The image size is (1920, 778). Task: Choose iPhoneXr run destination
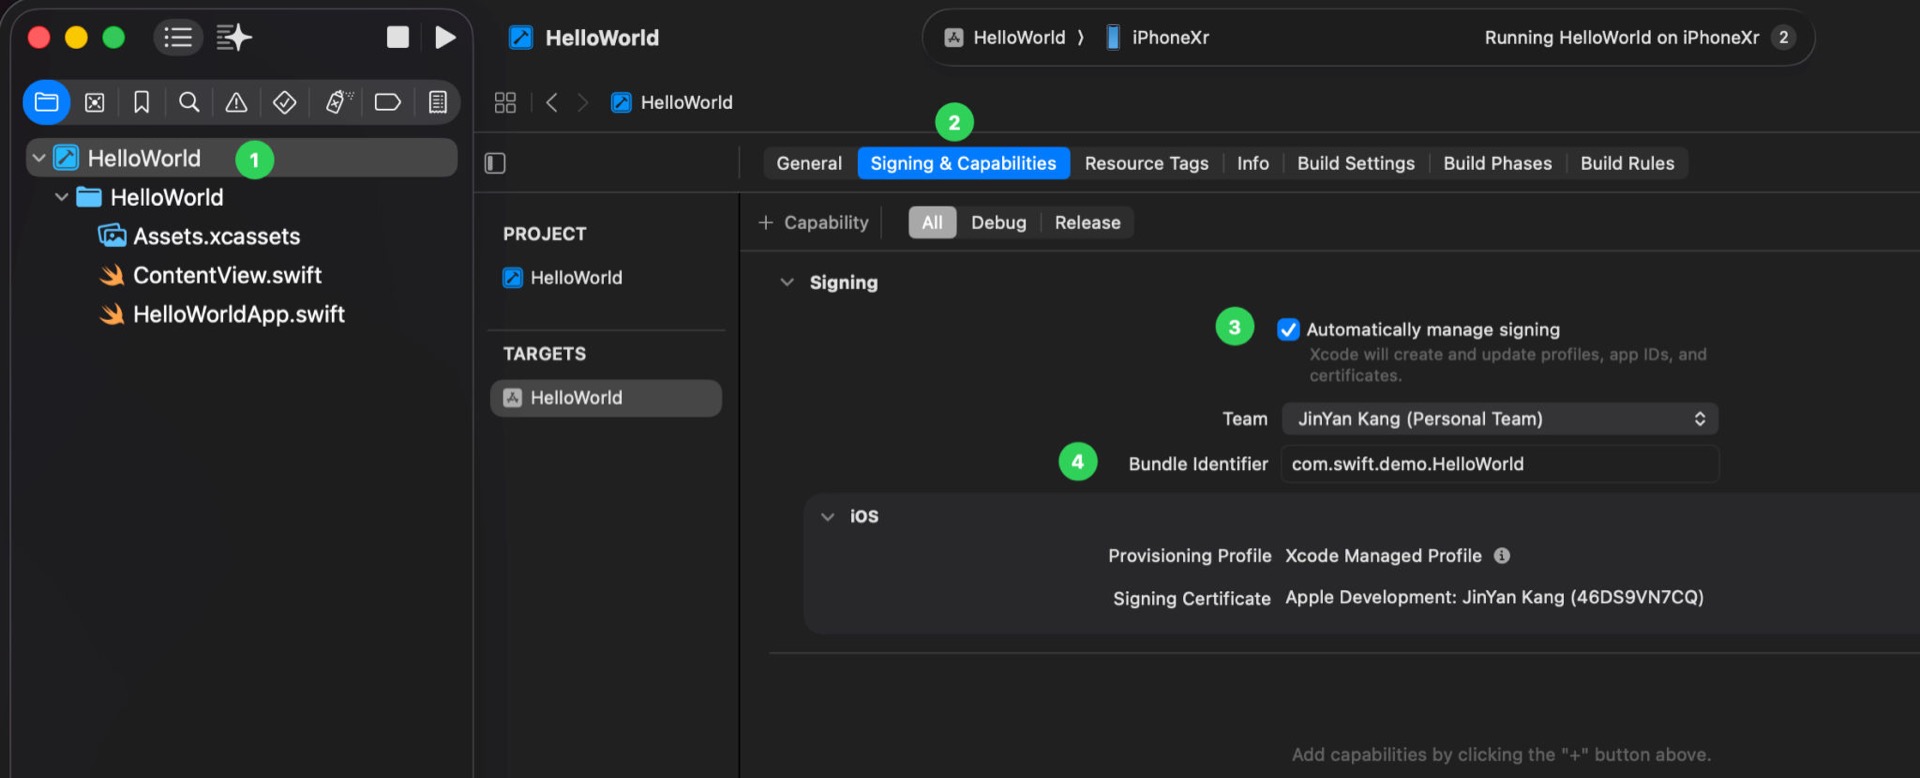1157,37
